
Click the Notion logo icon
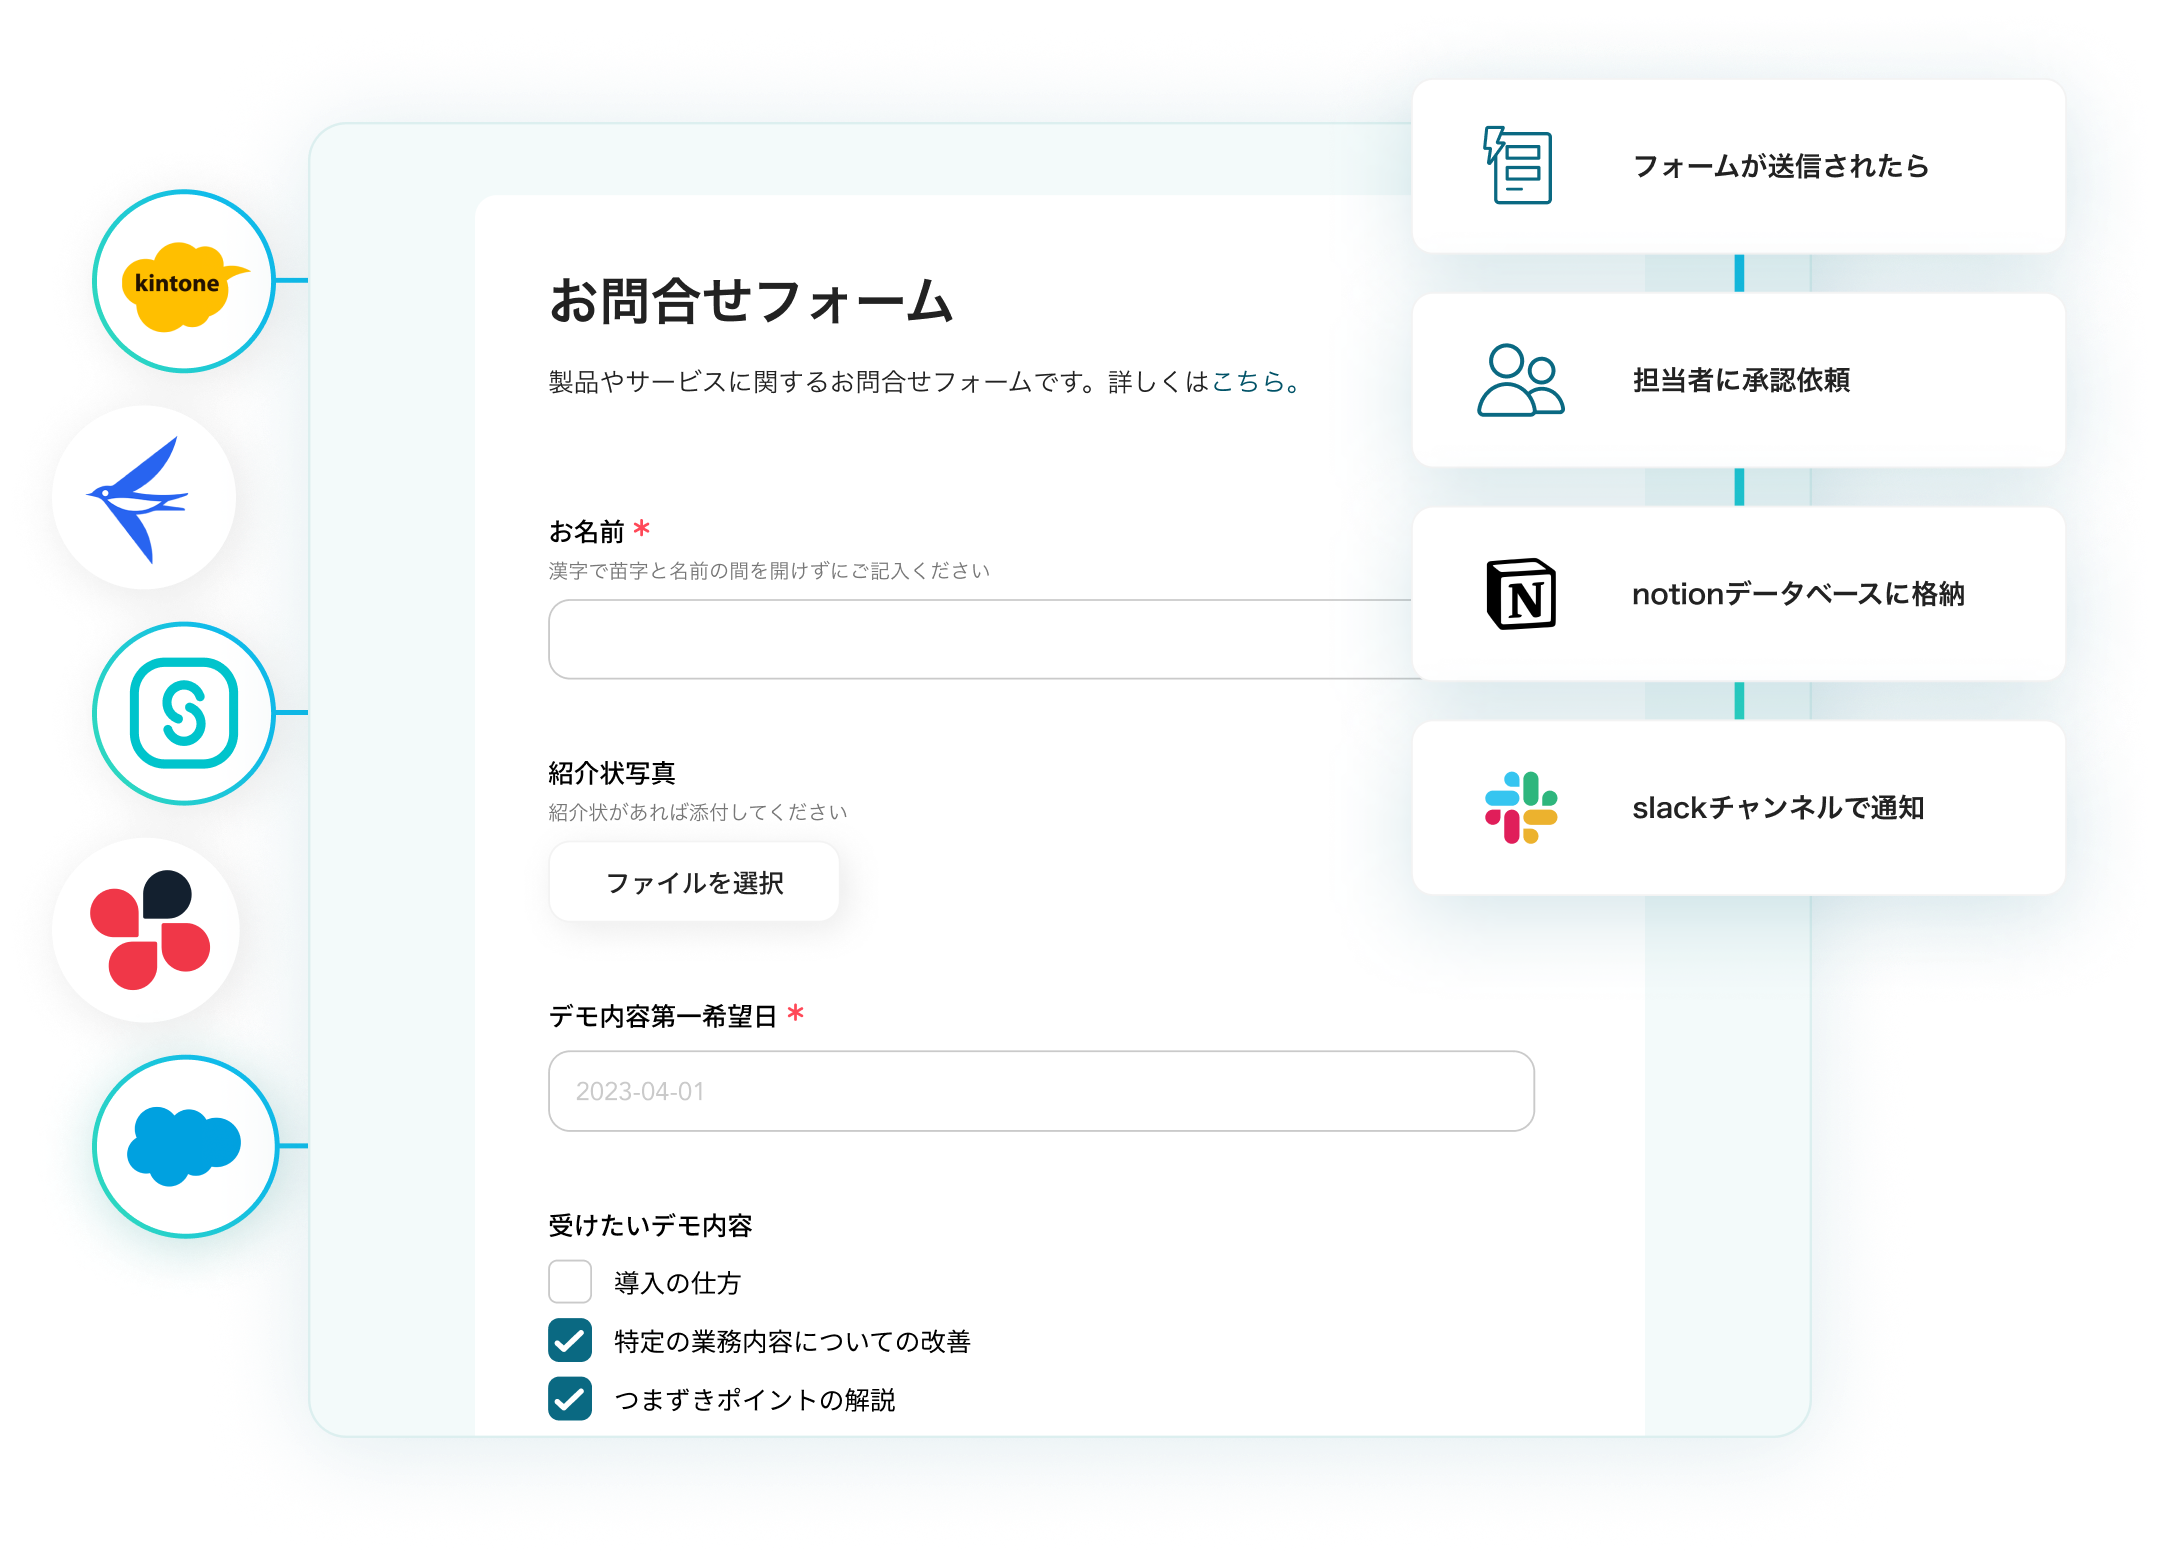click(x=1520, y=594)
